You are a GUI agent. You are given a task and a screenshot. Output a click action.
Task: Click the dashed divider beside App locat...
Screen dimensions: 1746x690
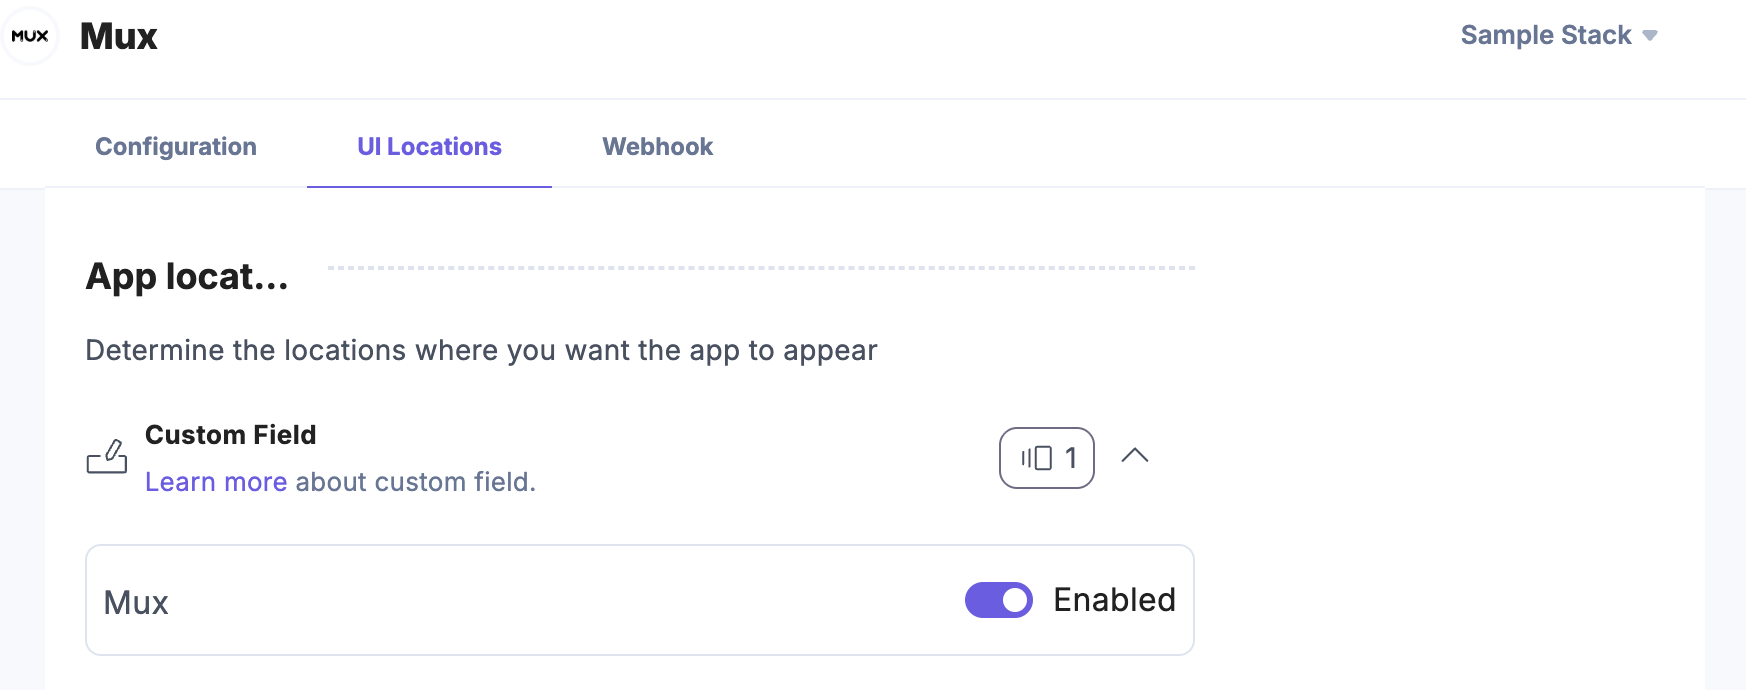pyautogui.click(x=760, y=268)
